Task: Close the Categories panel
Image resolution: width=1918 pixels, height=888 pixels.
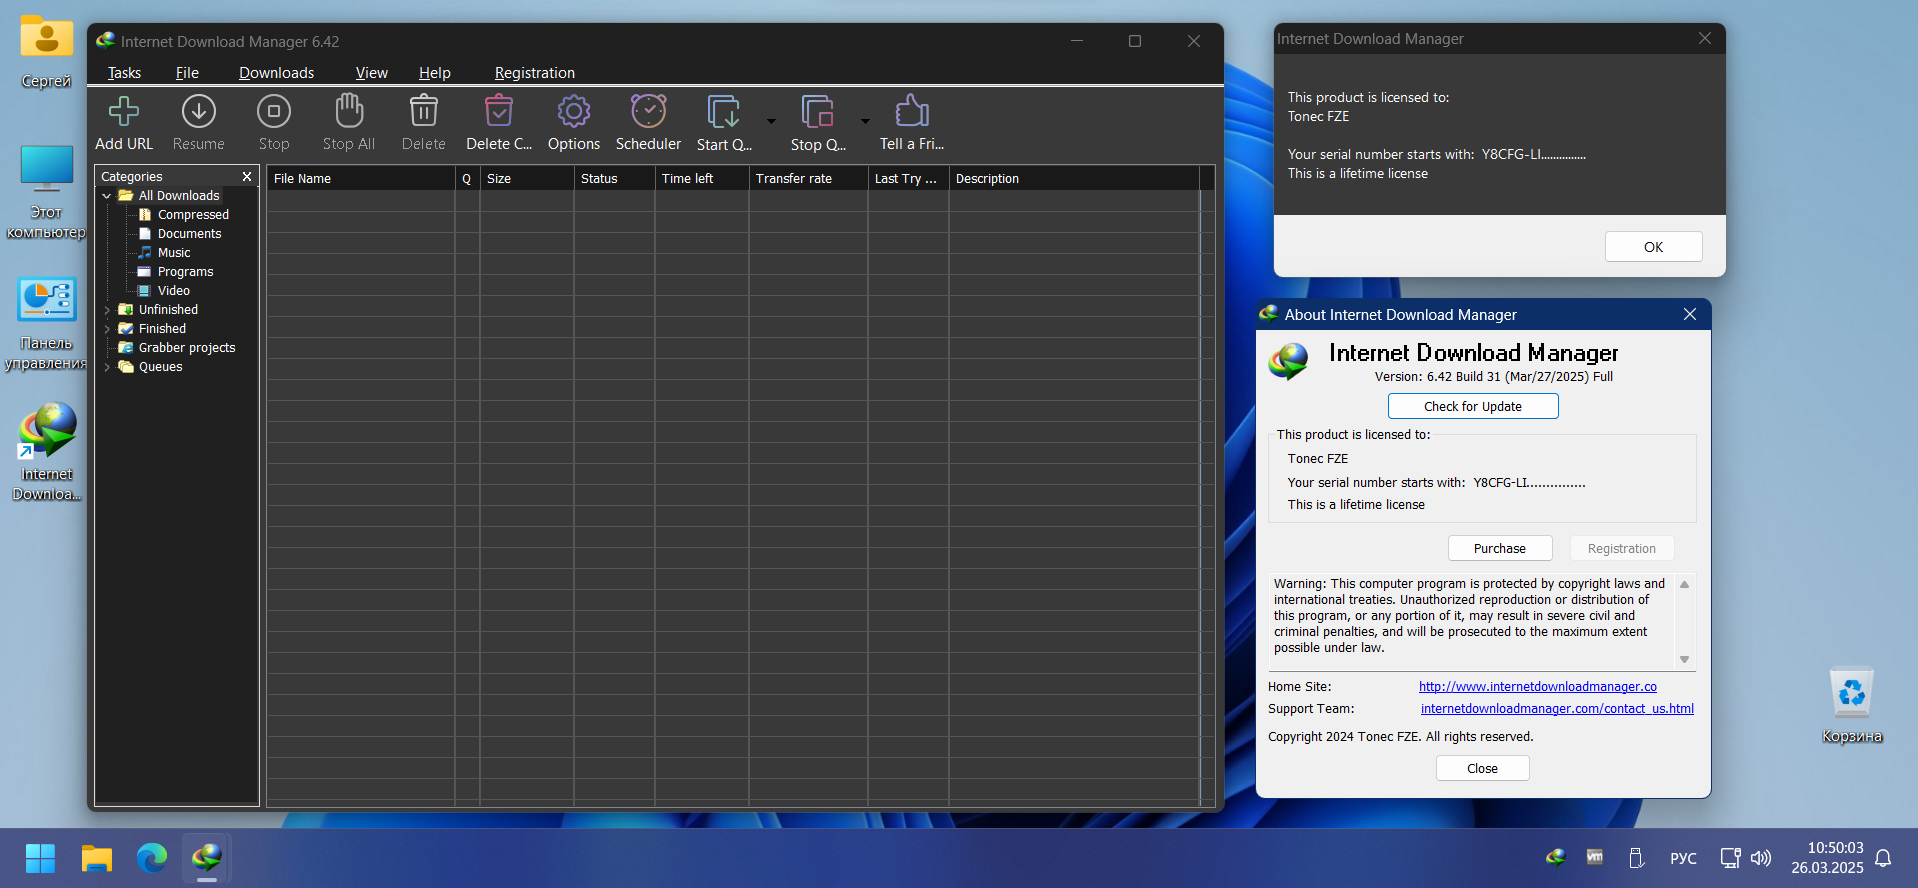Action: tap(247, 177)
